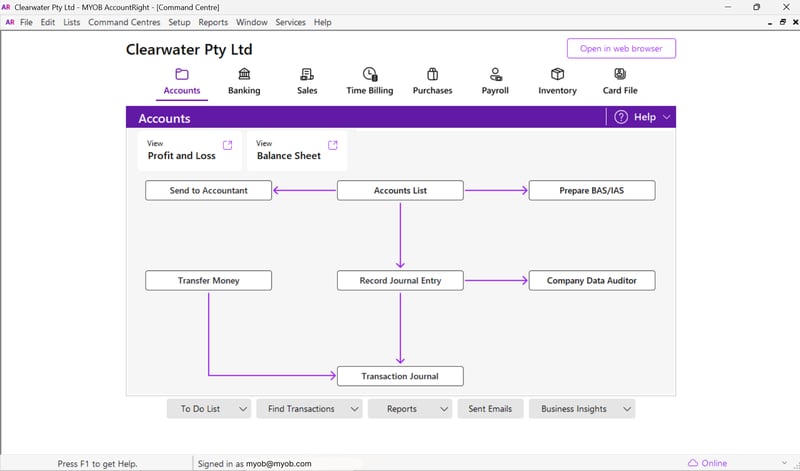
Task: Click the Signed in as myob@myob.com text
Action: tap(255, 464)
